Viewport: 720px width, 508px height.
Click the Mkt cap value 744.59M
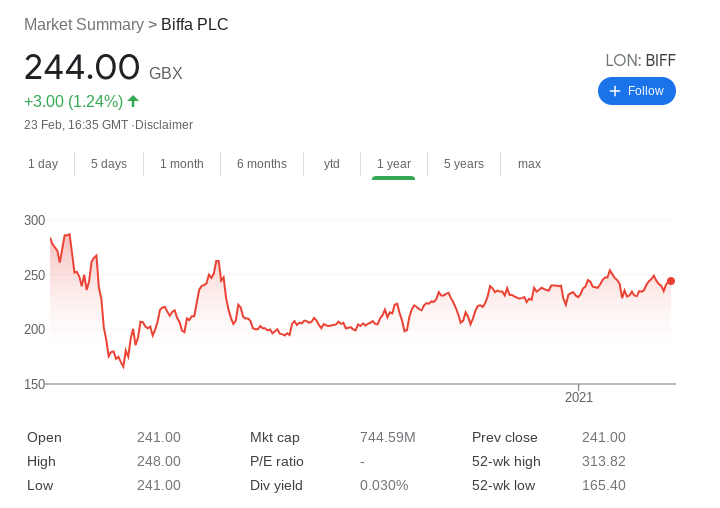(x=388, y=437)
